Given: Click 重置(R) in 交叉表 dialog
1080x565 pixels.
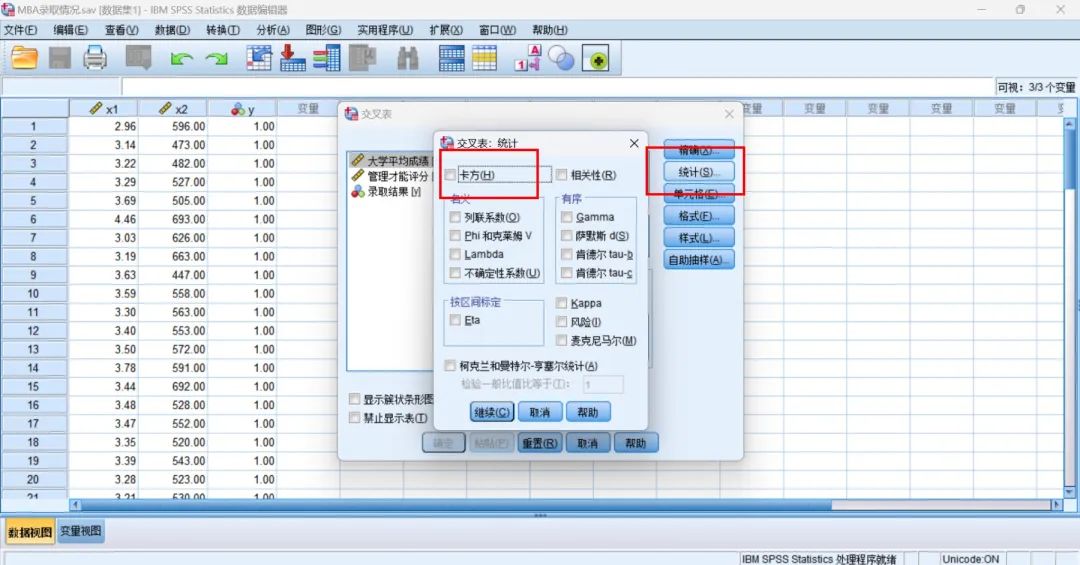Looking at the screenshot, I should [540, 443].
